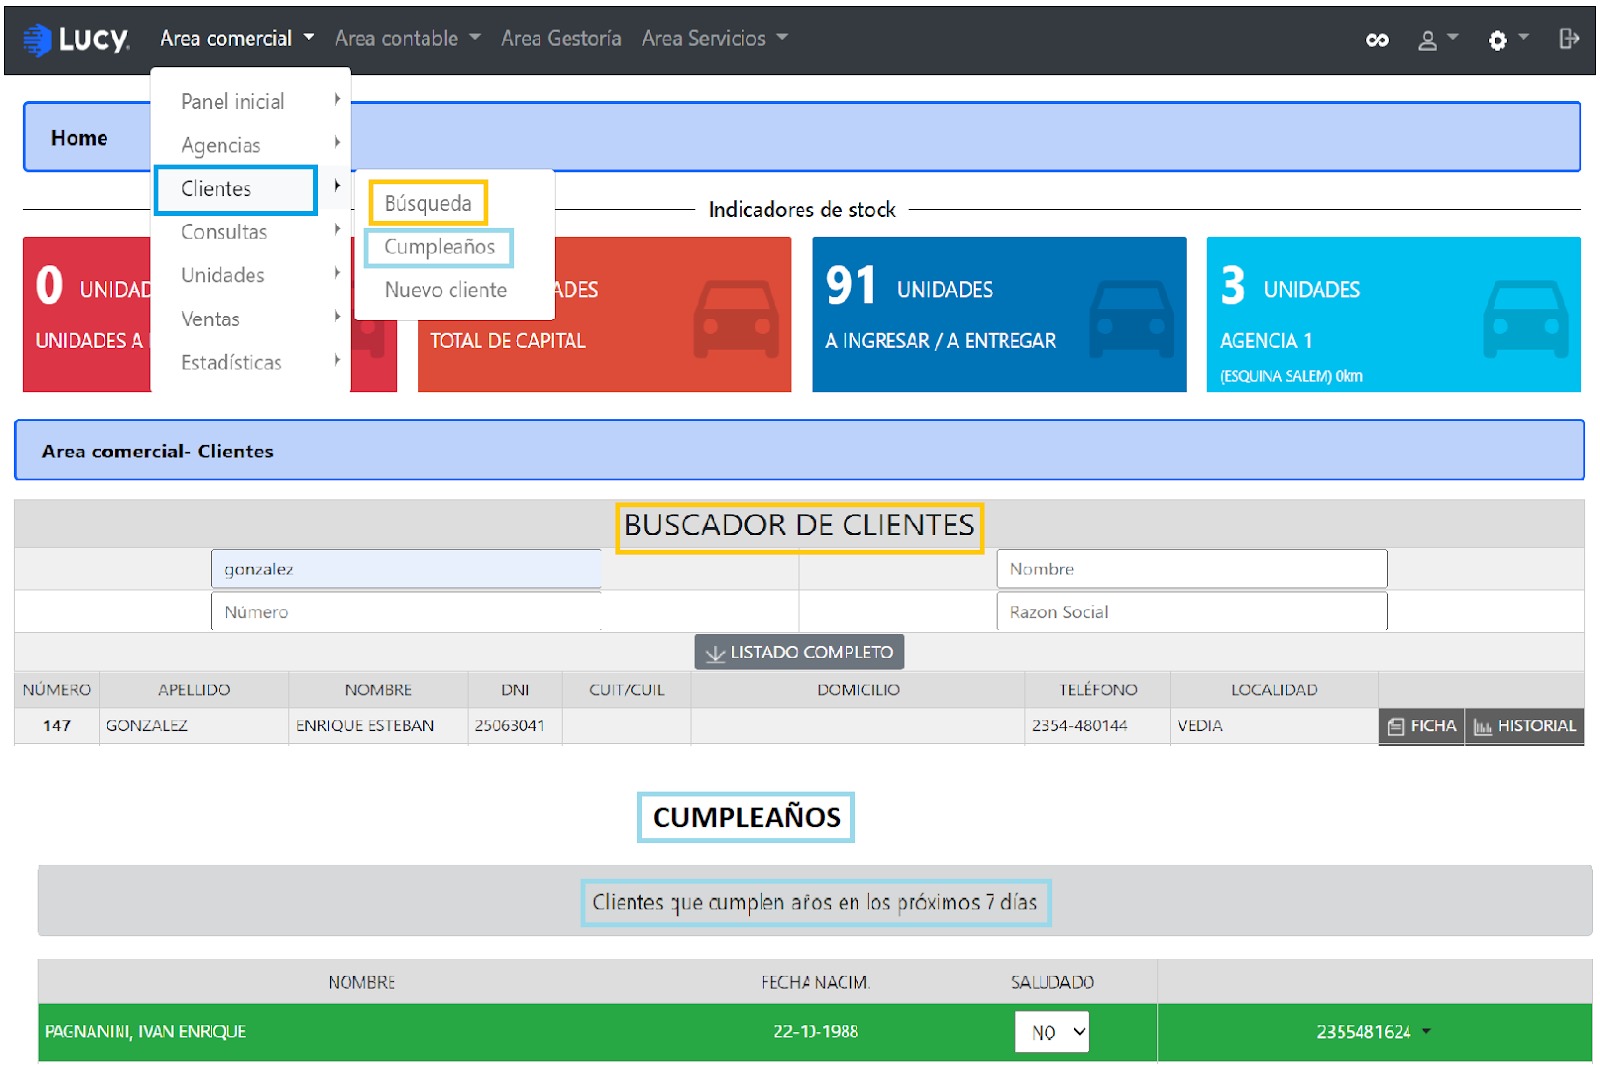Click DNI value 25063041
Screen dimensions: 1600x1065
509,726
